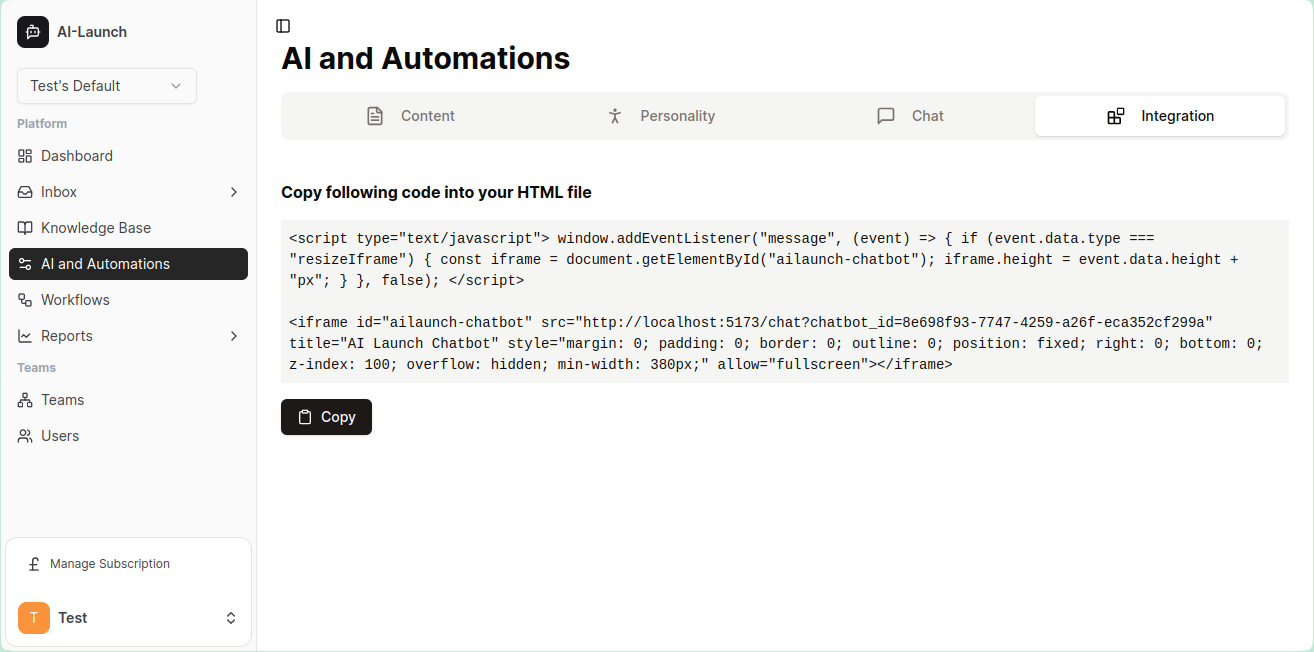Switch to the Personality tab
Image resolution: width=1314 pixels, height=652 pixels.
660,116
